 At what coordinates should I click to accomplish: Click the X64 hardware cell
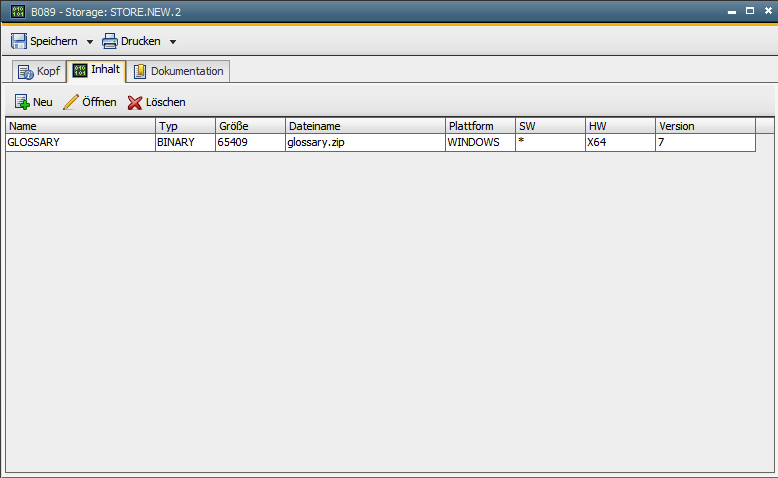621,142
